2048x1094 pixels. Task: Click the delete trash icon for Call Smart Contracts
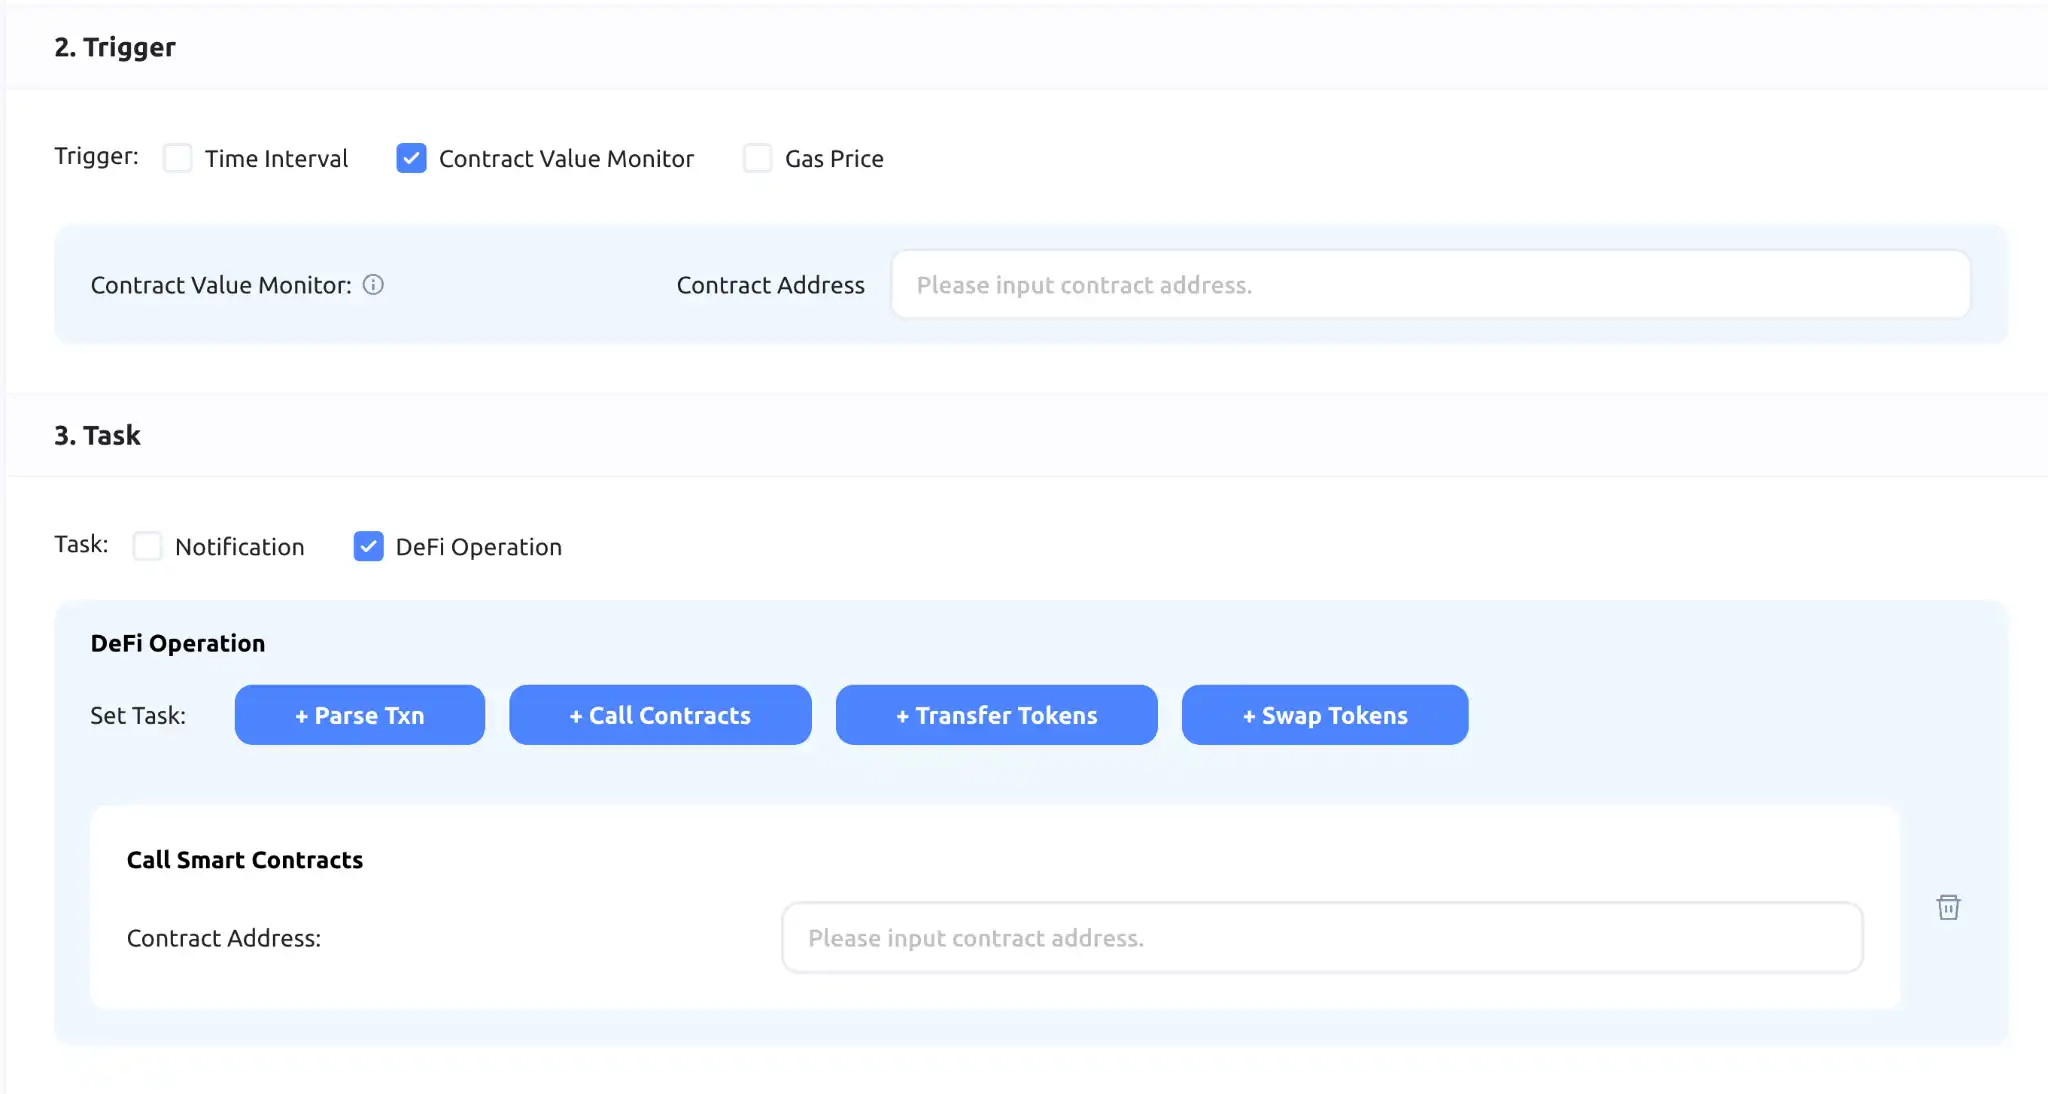1948,907
